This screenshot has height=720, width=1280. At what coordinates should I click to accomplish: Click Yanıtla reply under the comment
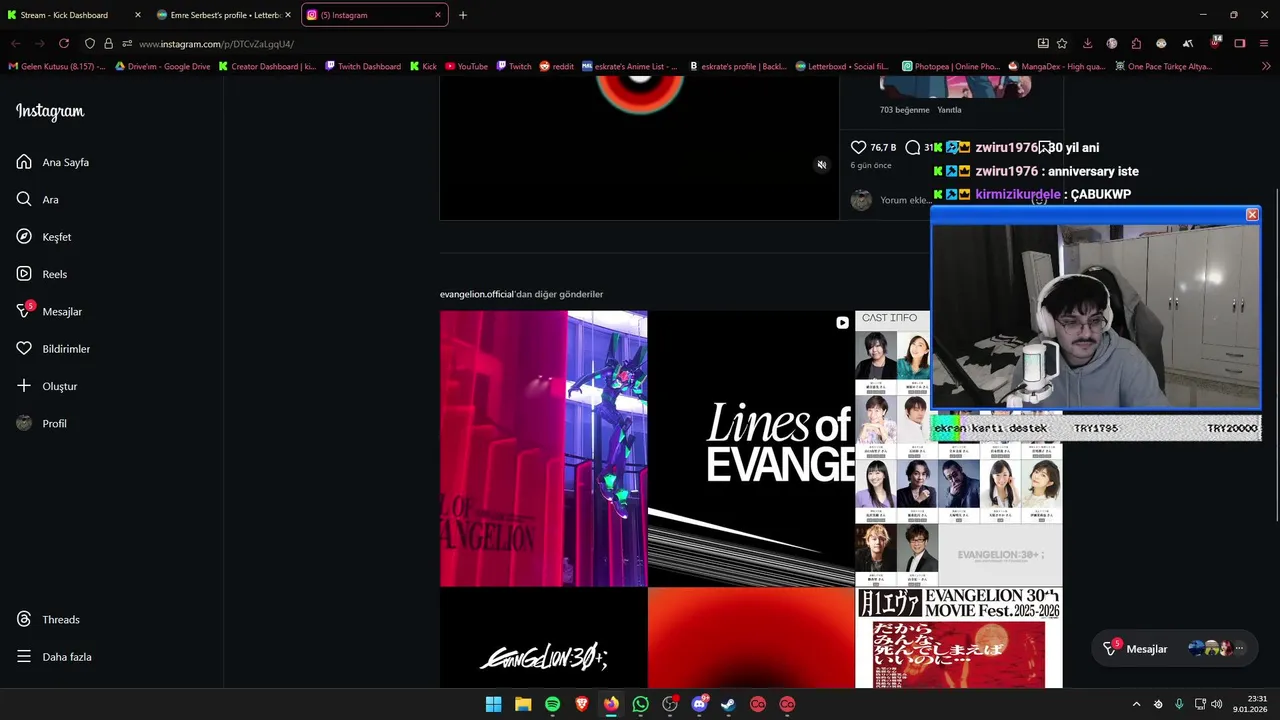pos(949,110)
